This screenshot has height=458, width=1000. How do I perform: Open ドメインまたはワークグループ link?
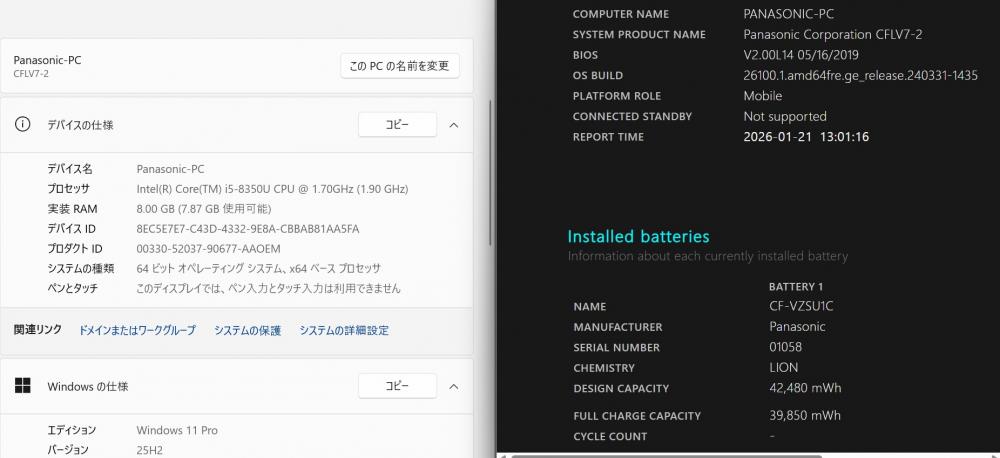137,330
